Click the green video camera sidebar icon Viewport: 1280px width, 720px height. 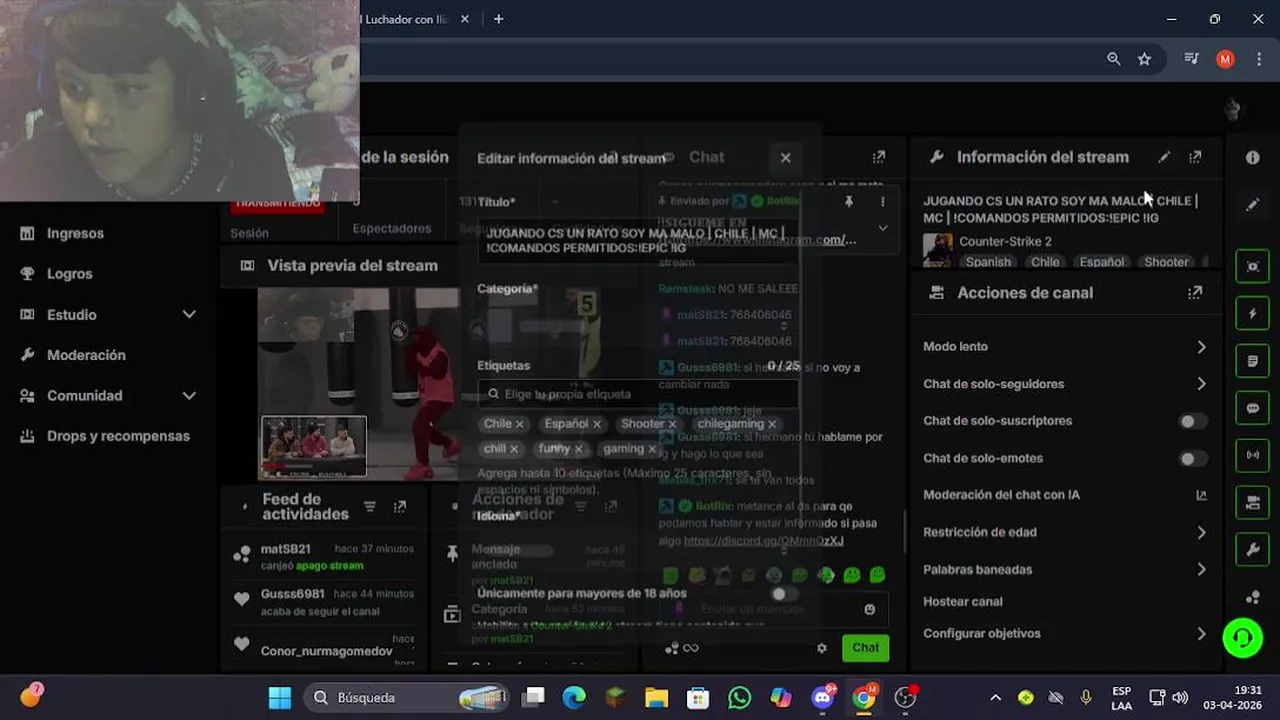tap(1253, 502)
